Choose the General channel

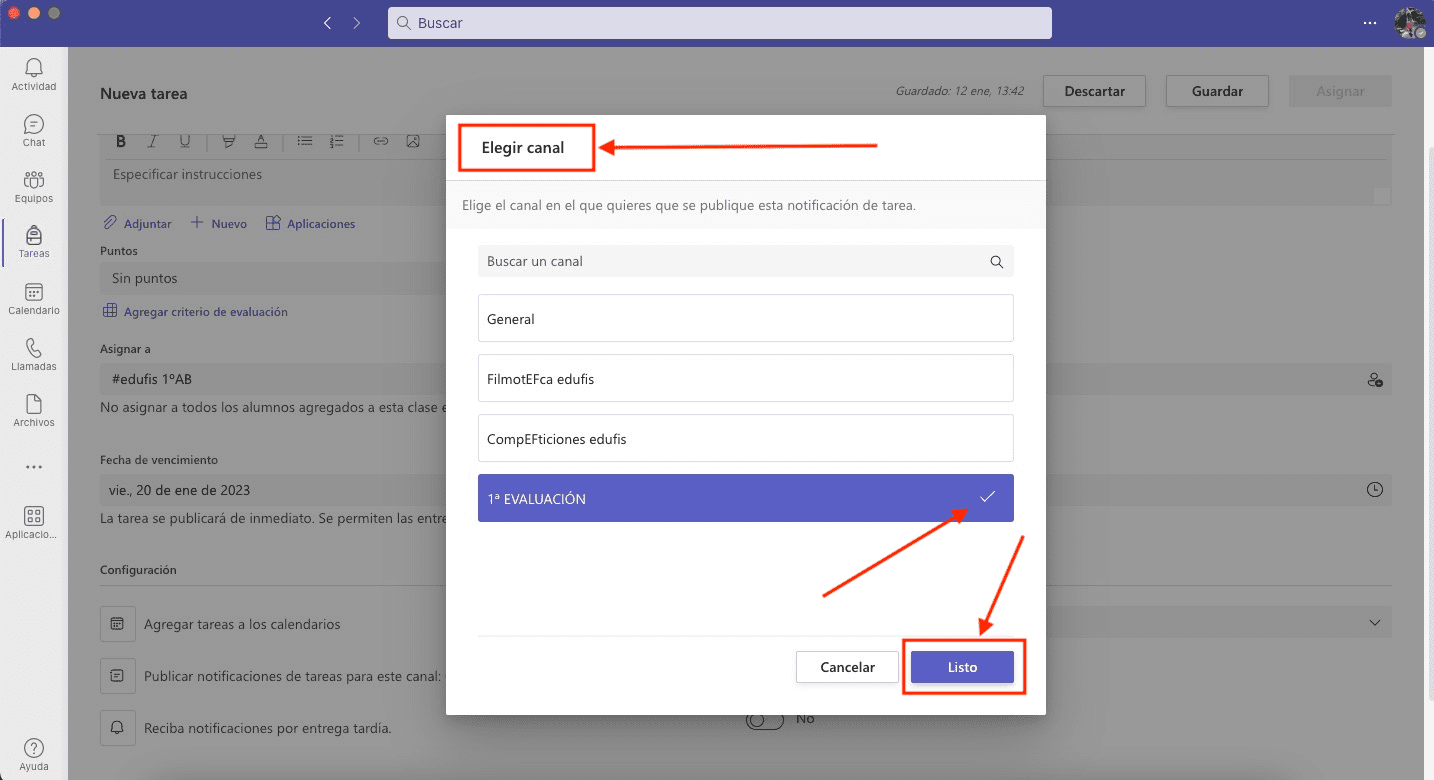click(745, 319)
